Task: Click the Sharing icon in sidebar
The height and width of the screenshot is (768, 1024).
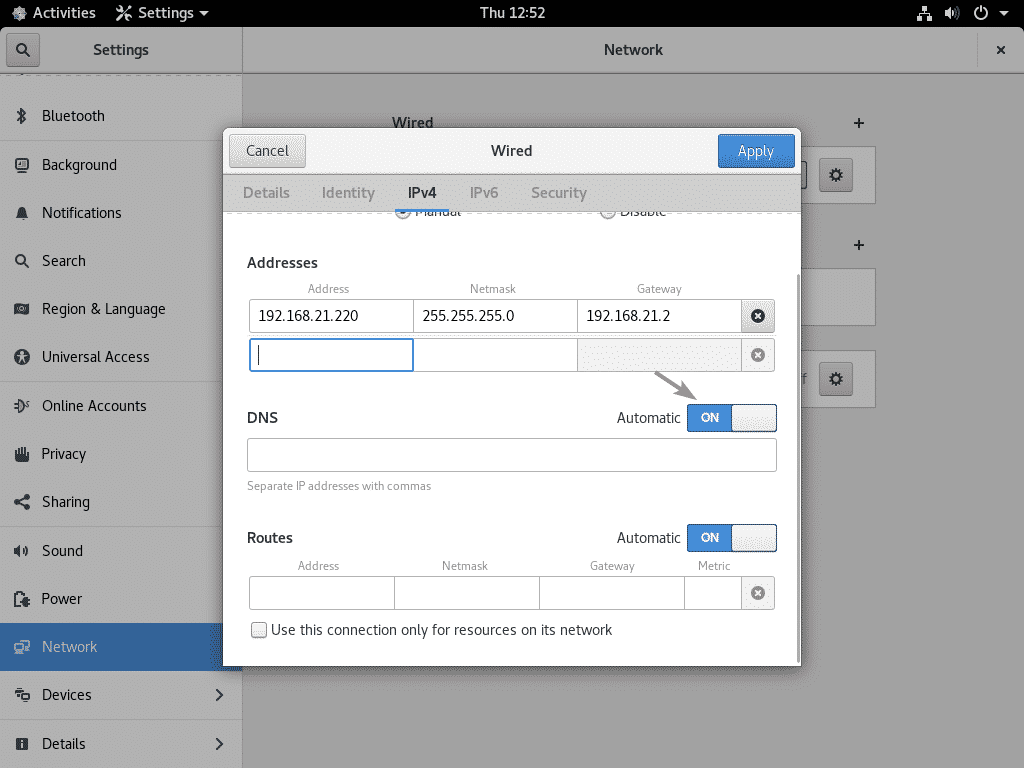Action: [x=21, y=502]
